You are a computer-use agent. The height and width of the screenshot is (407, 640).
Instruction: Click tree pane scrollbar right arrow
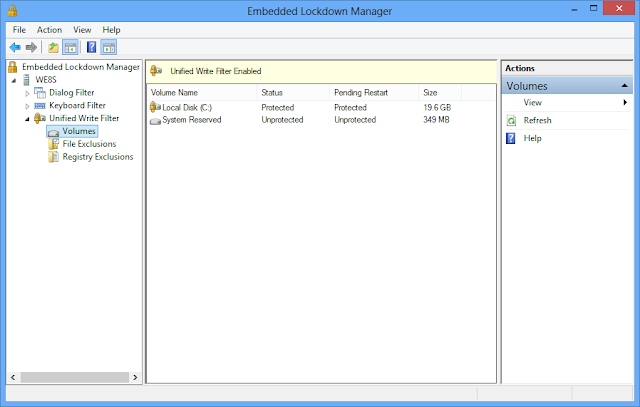[x=136, y=378]
